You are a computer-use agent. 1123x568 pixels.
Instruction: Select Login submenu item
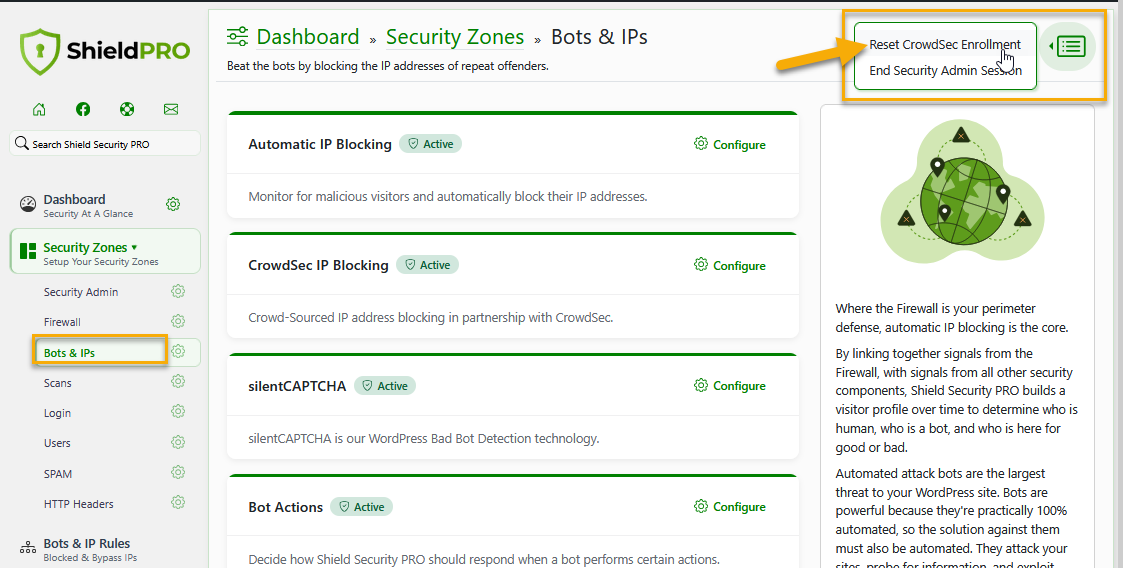[57, 413]
